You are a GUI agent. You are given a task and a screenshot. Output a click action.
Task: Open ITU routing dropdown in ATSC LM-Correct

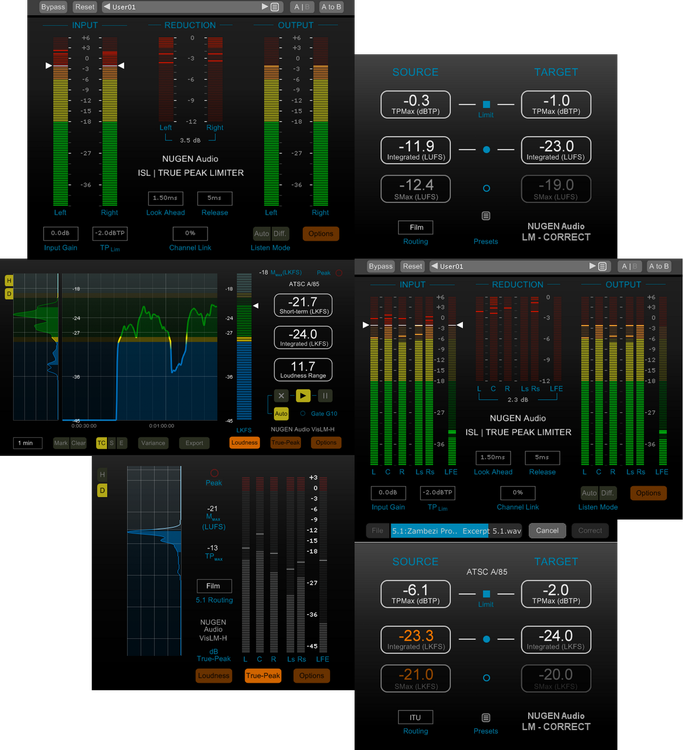416,717
